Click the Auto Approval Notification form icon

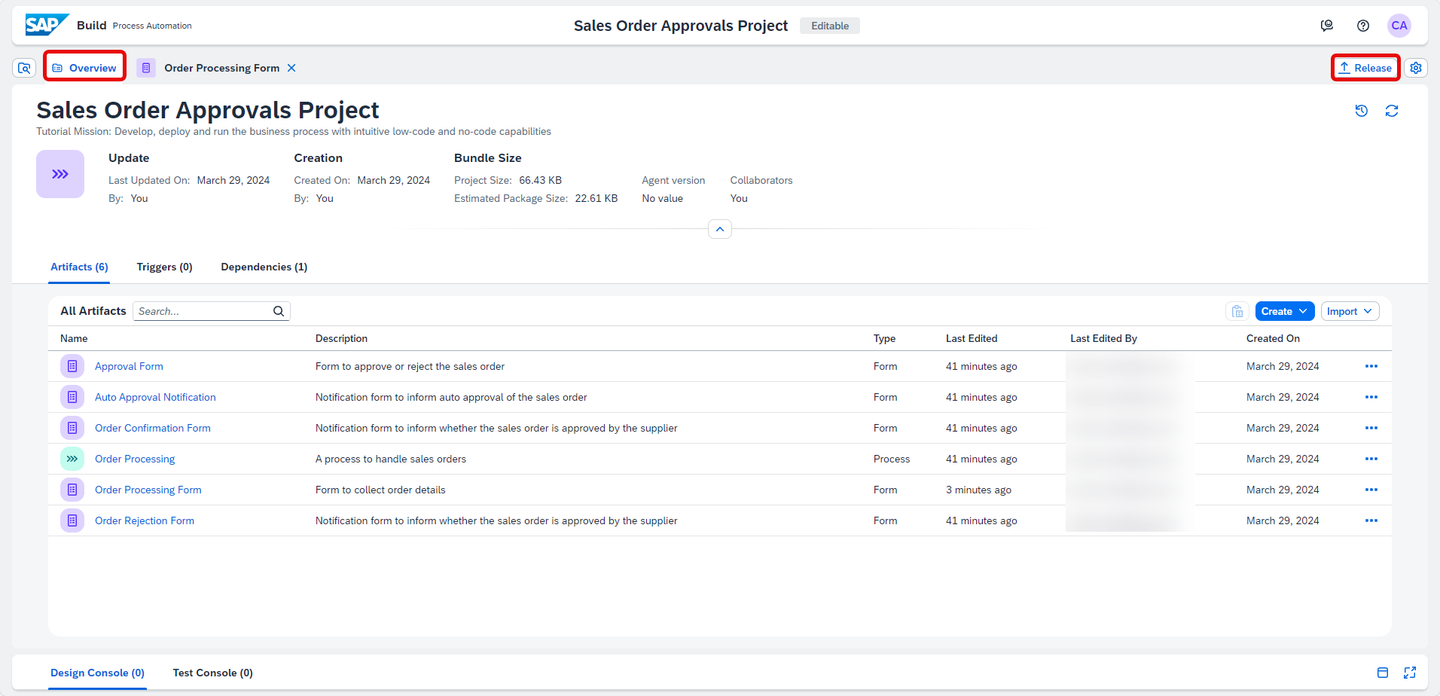[72, 397]
